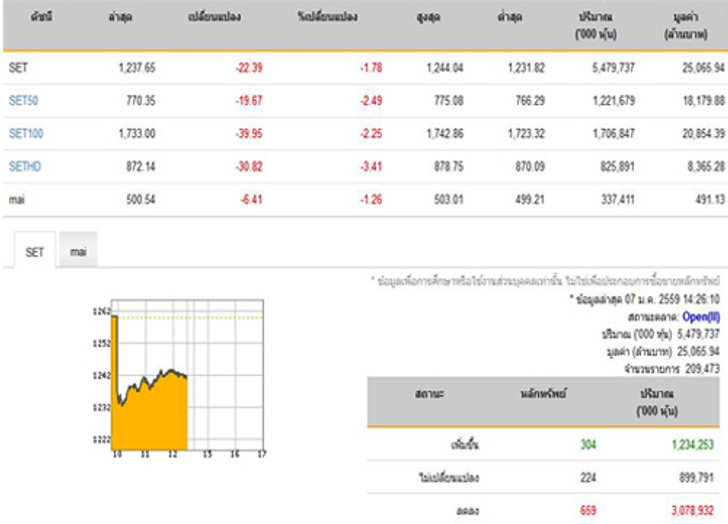Select mai low value 499.21

pyautogui.click(x=530, y=199)
